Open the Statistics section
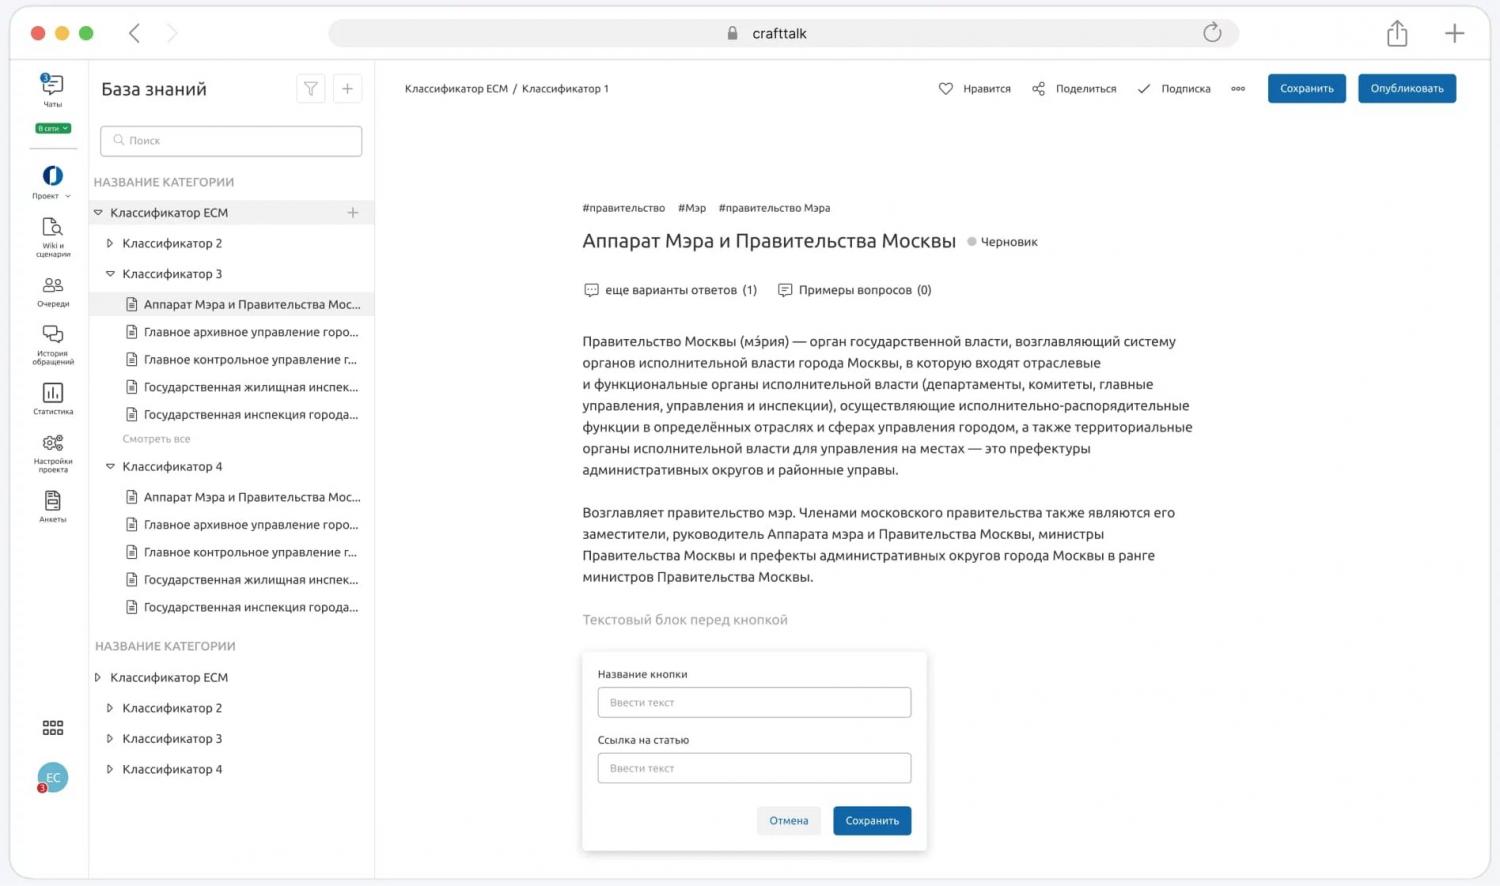 [x=52, y=397]
